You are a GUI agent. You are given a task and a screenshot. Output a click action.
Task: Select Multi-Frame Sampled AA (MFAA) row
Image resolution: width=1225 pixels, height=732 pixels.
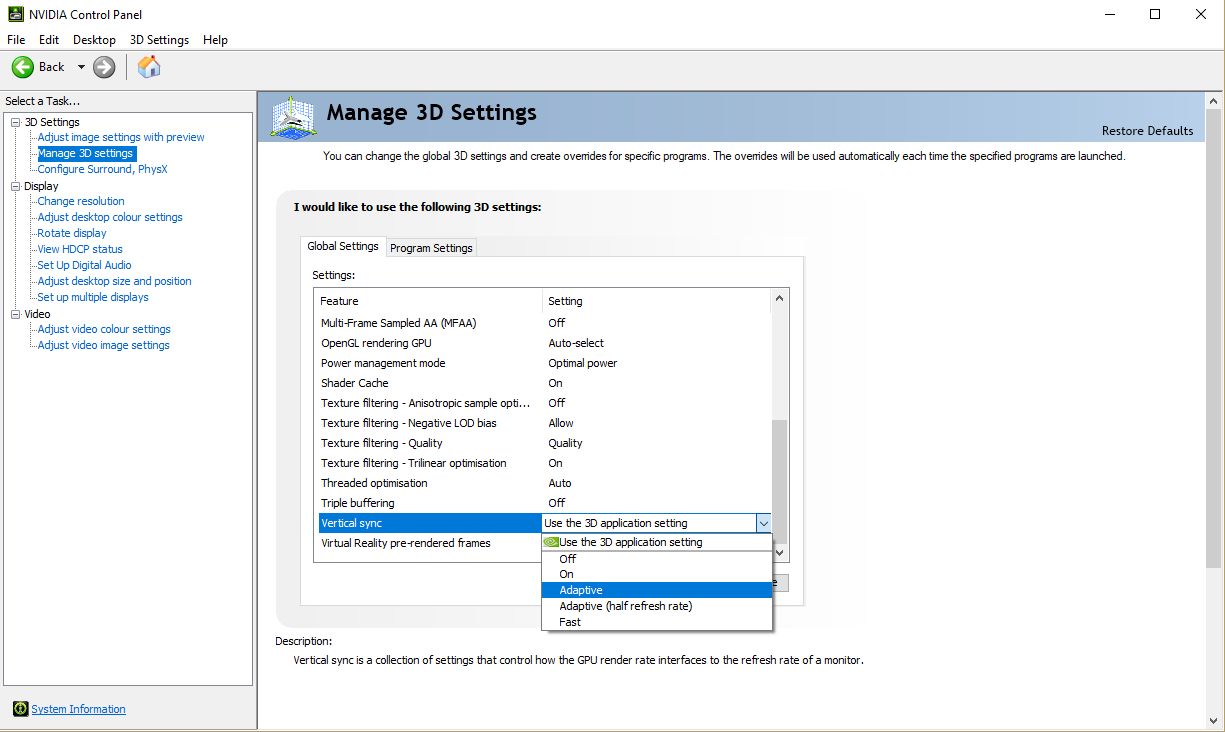pos(545,323)
